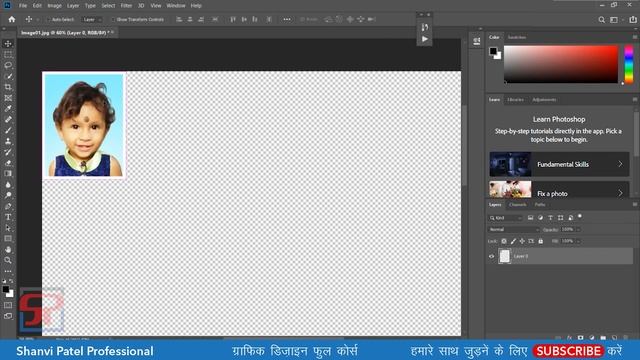This screenshot has width=640, height=360.
Task: Click the Home icon in options bar
Action: [12, 19]
